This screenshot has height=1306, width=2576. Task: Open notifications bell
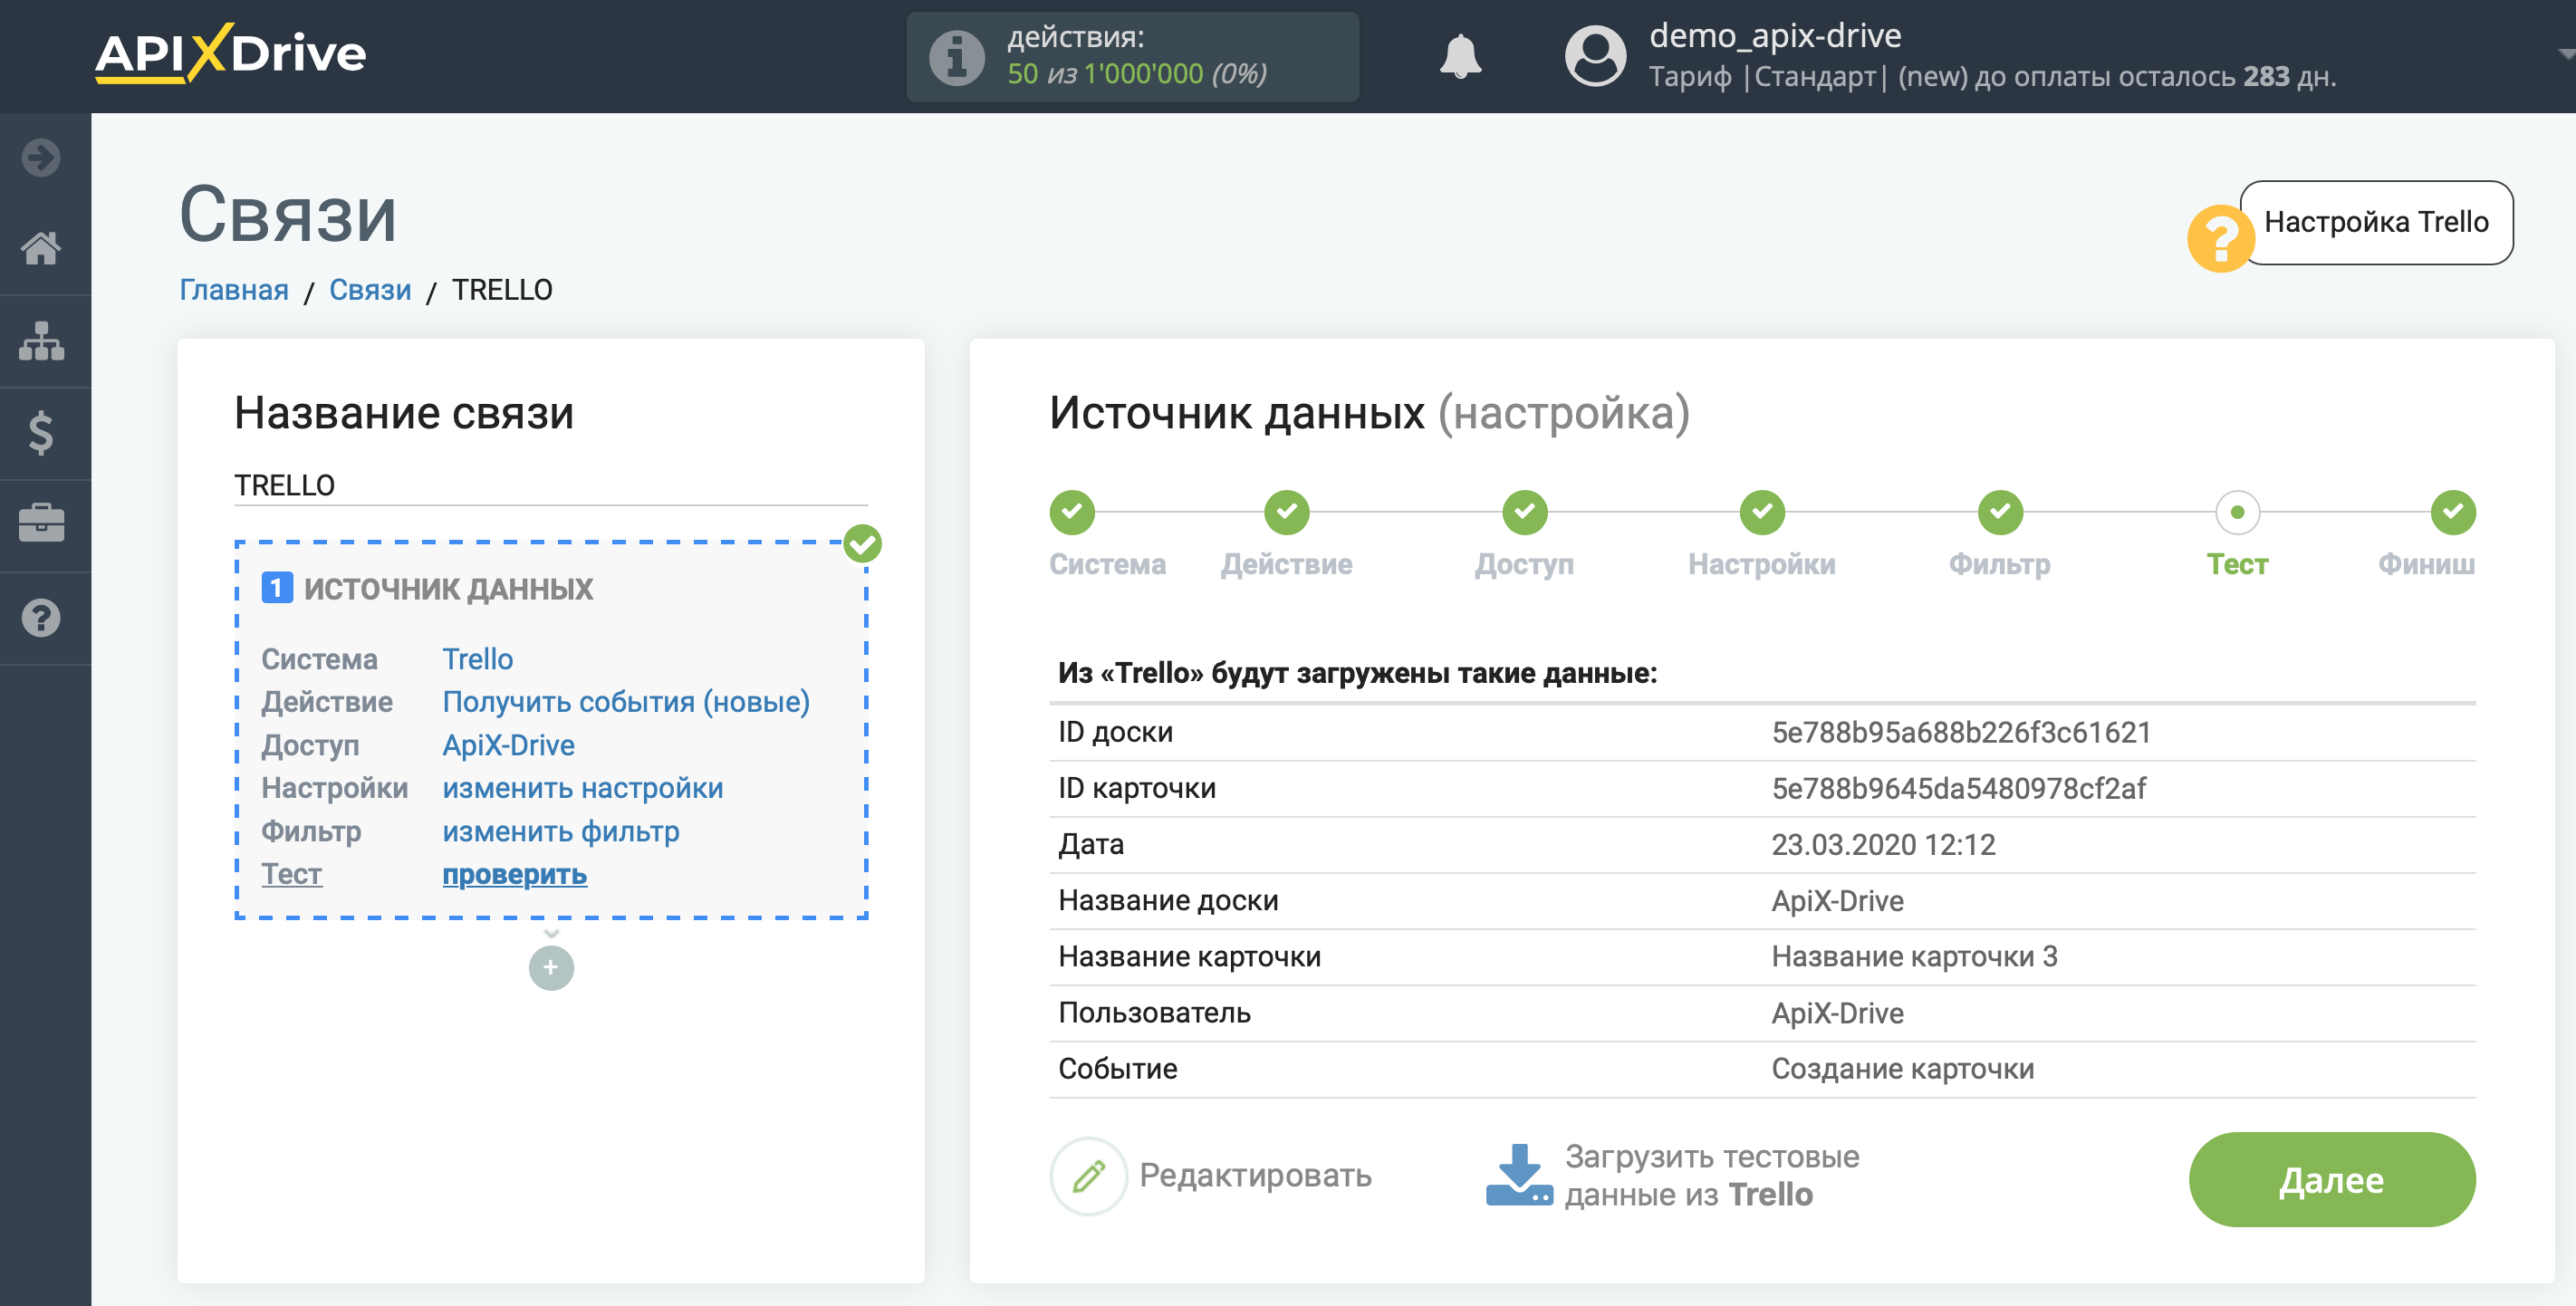[1460, 56]
